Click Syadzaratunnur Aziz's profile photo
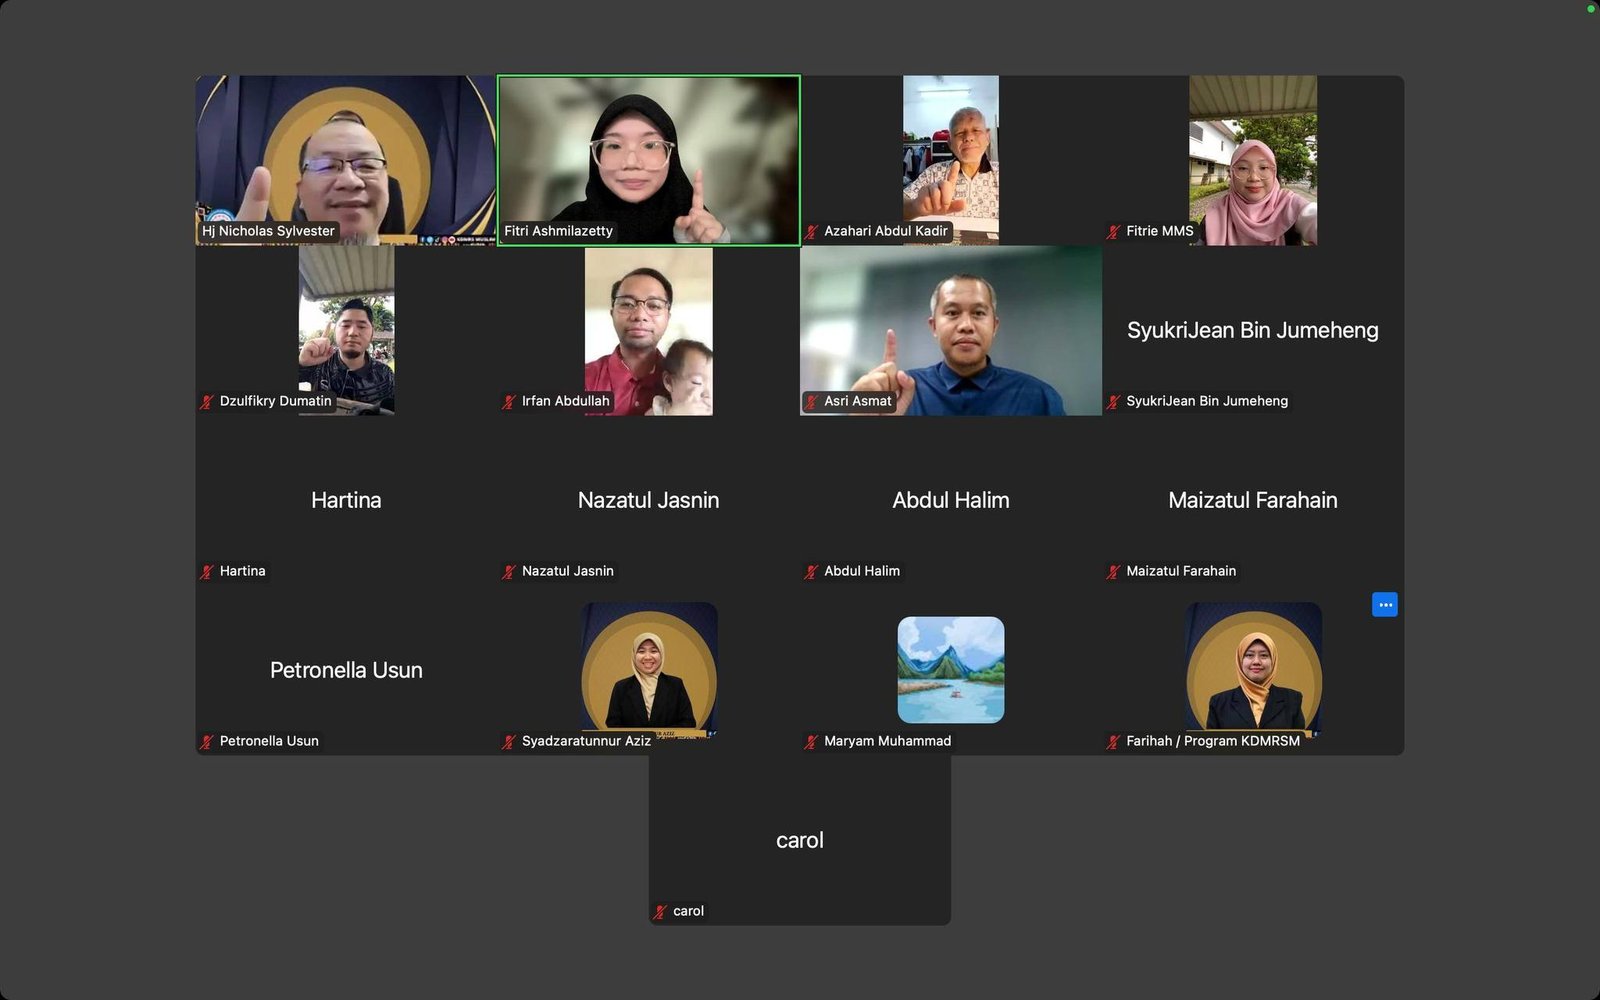Image resolution: width=1600 pixels, height=1000 pixels. [648, 667]
